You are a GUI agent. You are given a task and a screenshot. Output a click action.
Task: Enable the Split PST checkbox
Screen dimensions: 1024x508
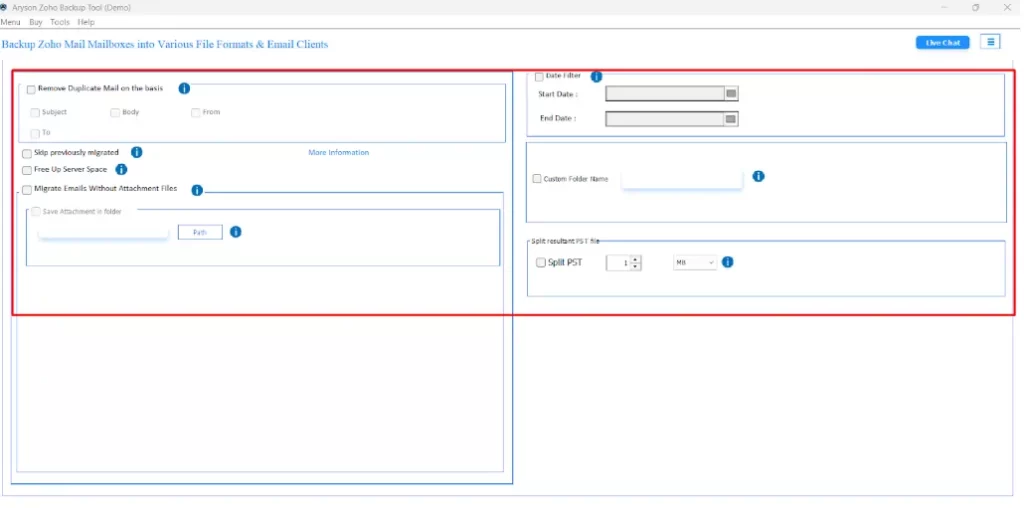(x=541, y=263)
